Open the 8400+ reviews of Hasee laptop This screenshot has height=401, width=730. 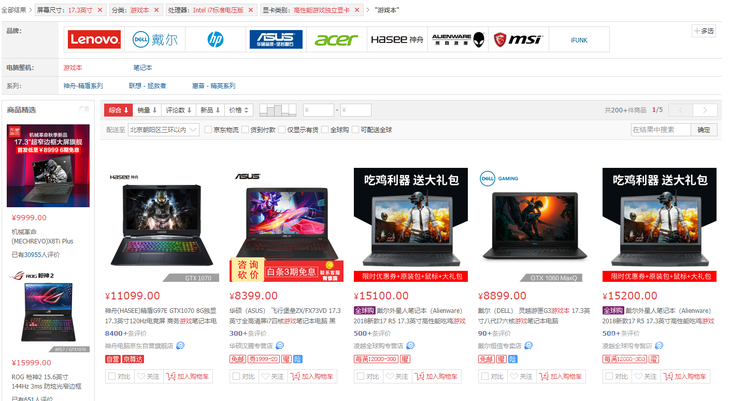click(126, 333)
